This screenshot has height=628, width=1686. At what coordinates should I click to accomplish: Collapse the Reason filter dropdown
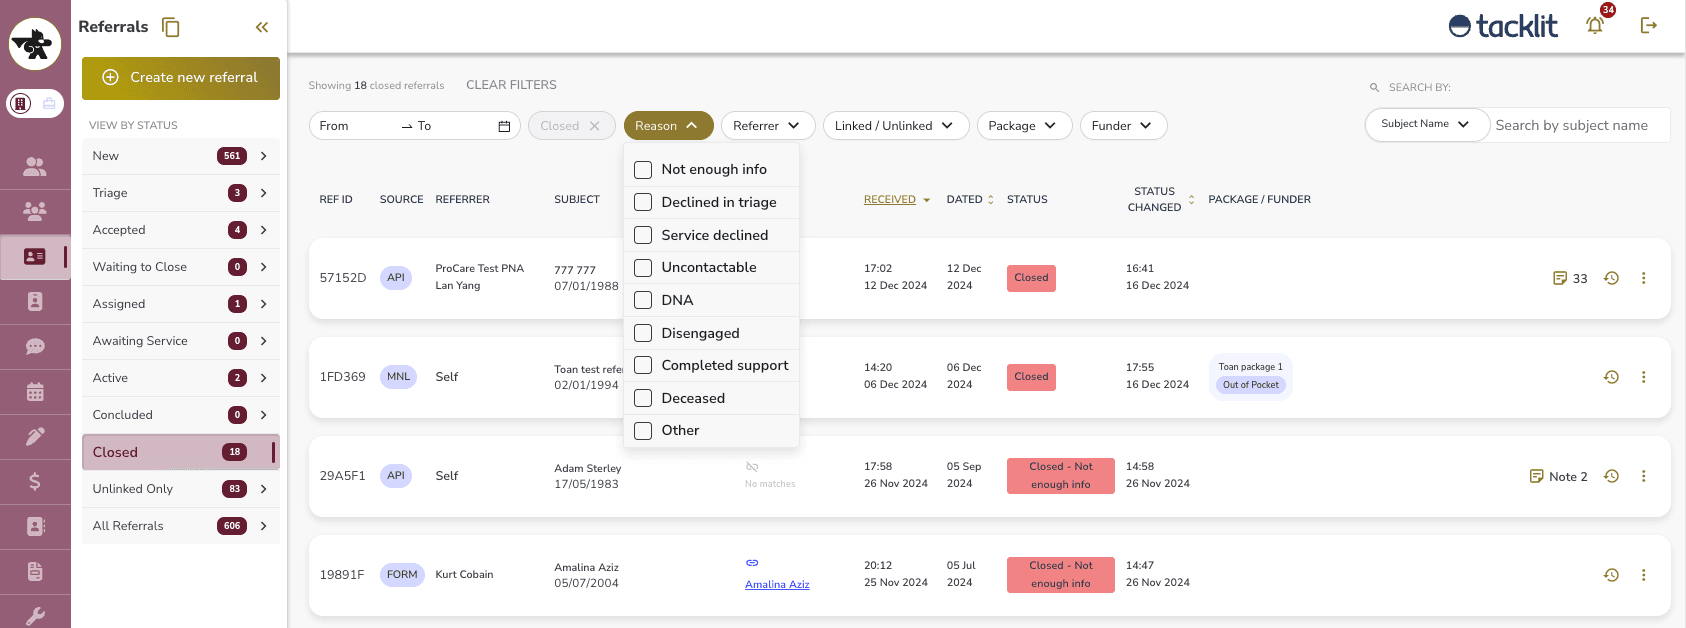[x=668, y=126]
